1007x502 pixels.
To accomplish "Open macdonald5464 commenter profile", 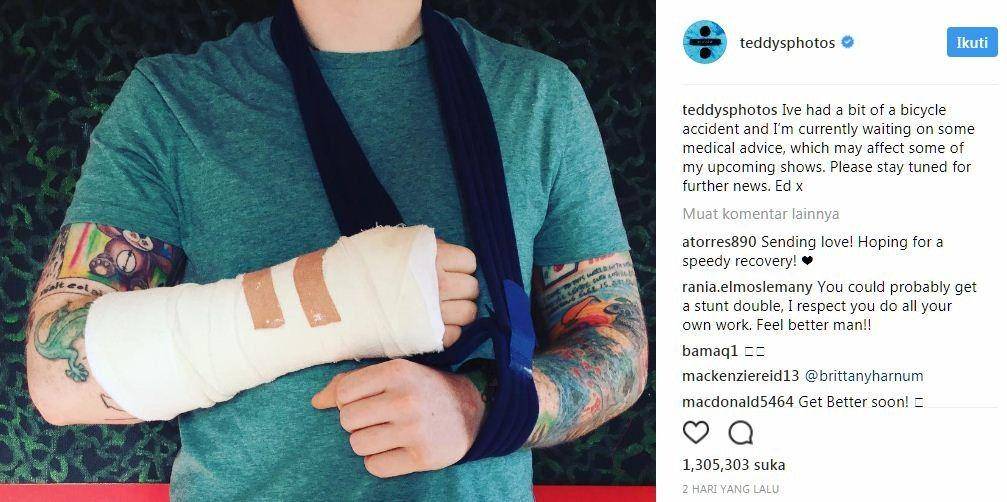I will (738, 402).
